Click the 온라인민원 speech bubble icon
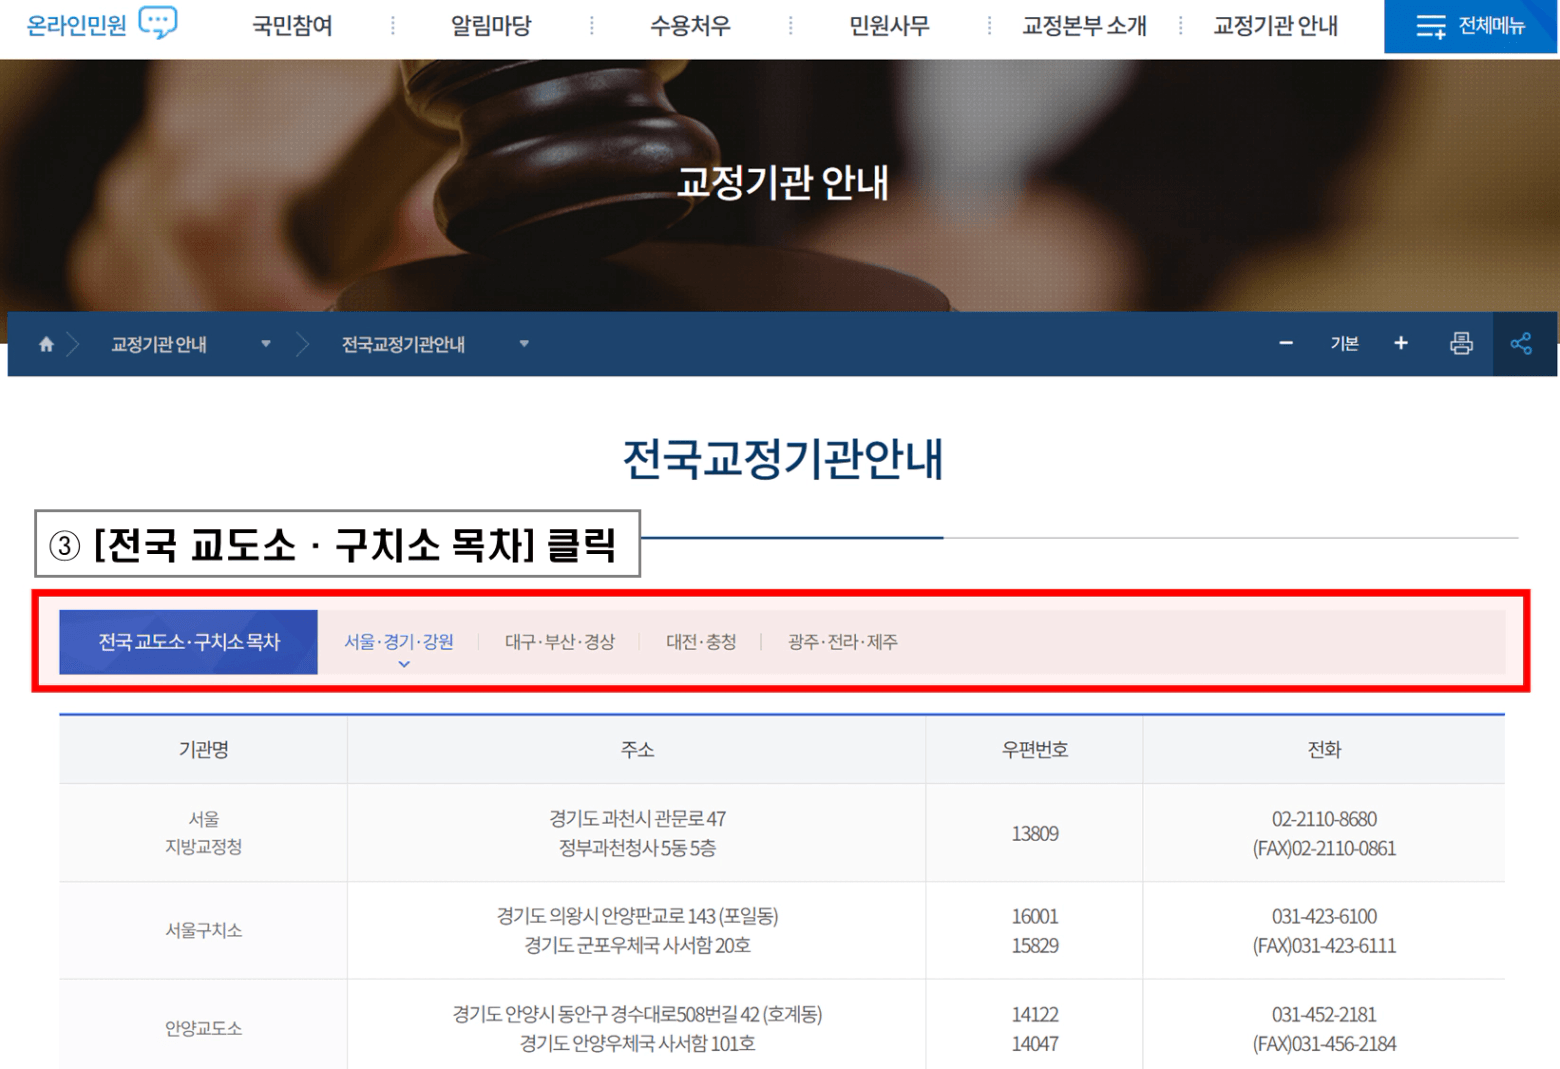 point(157,22)
